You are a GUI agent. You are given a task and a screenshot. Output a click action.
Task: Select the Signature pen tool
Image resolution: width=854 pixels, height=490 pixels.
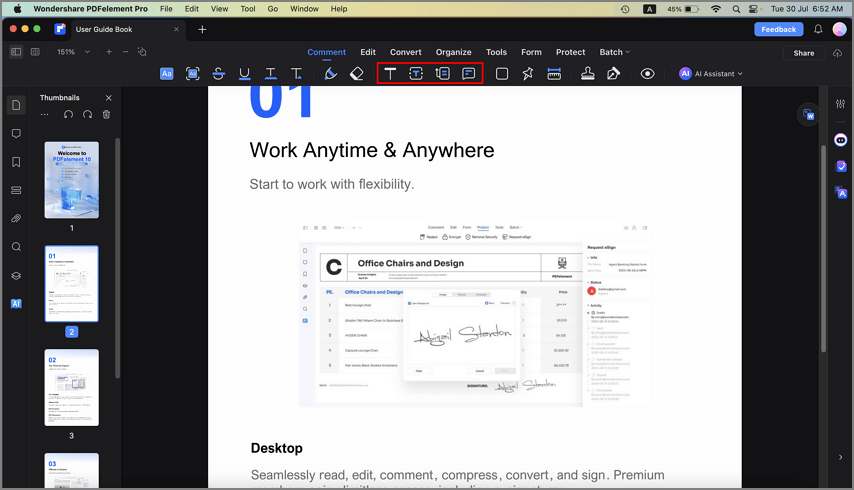(x=613, y=74)
